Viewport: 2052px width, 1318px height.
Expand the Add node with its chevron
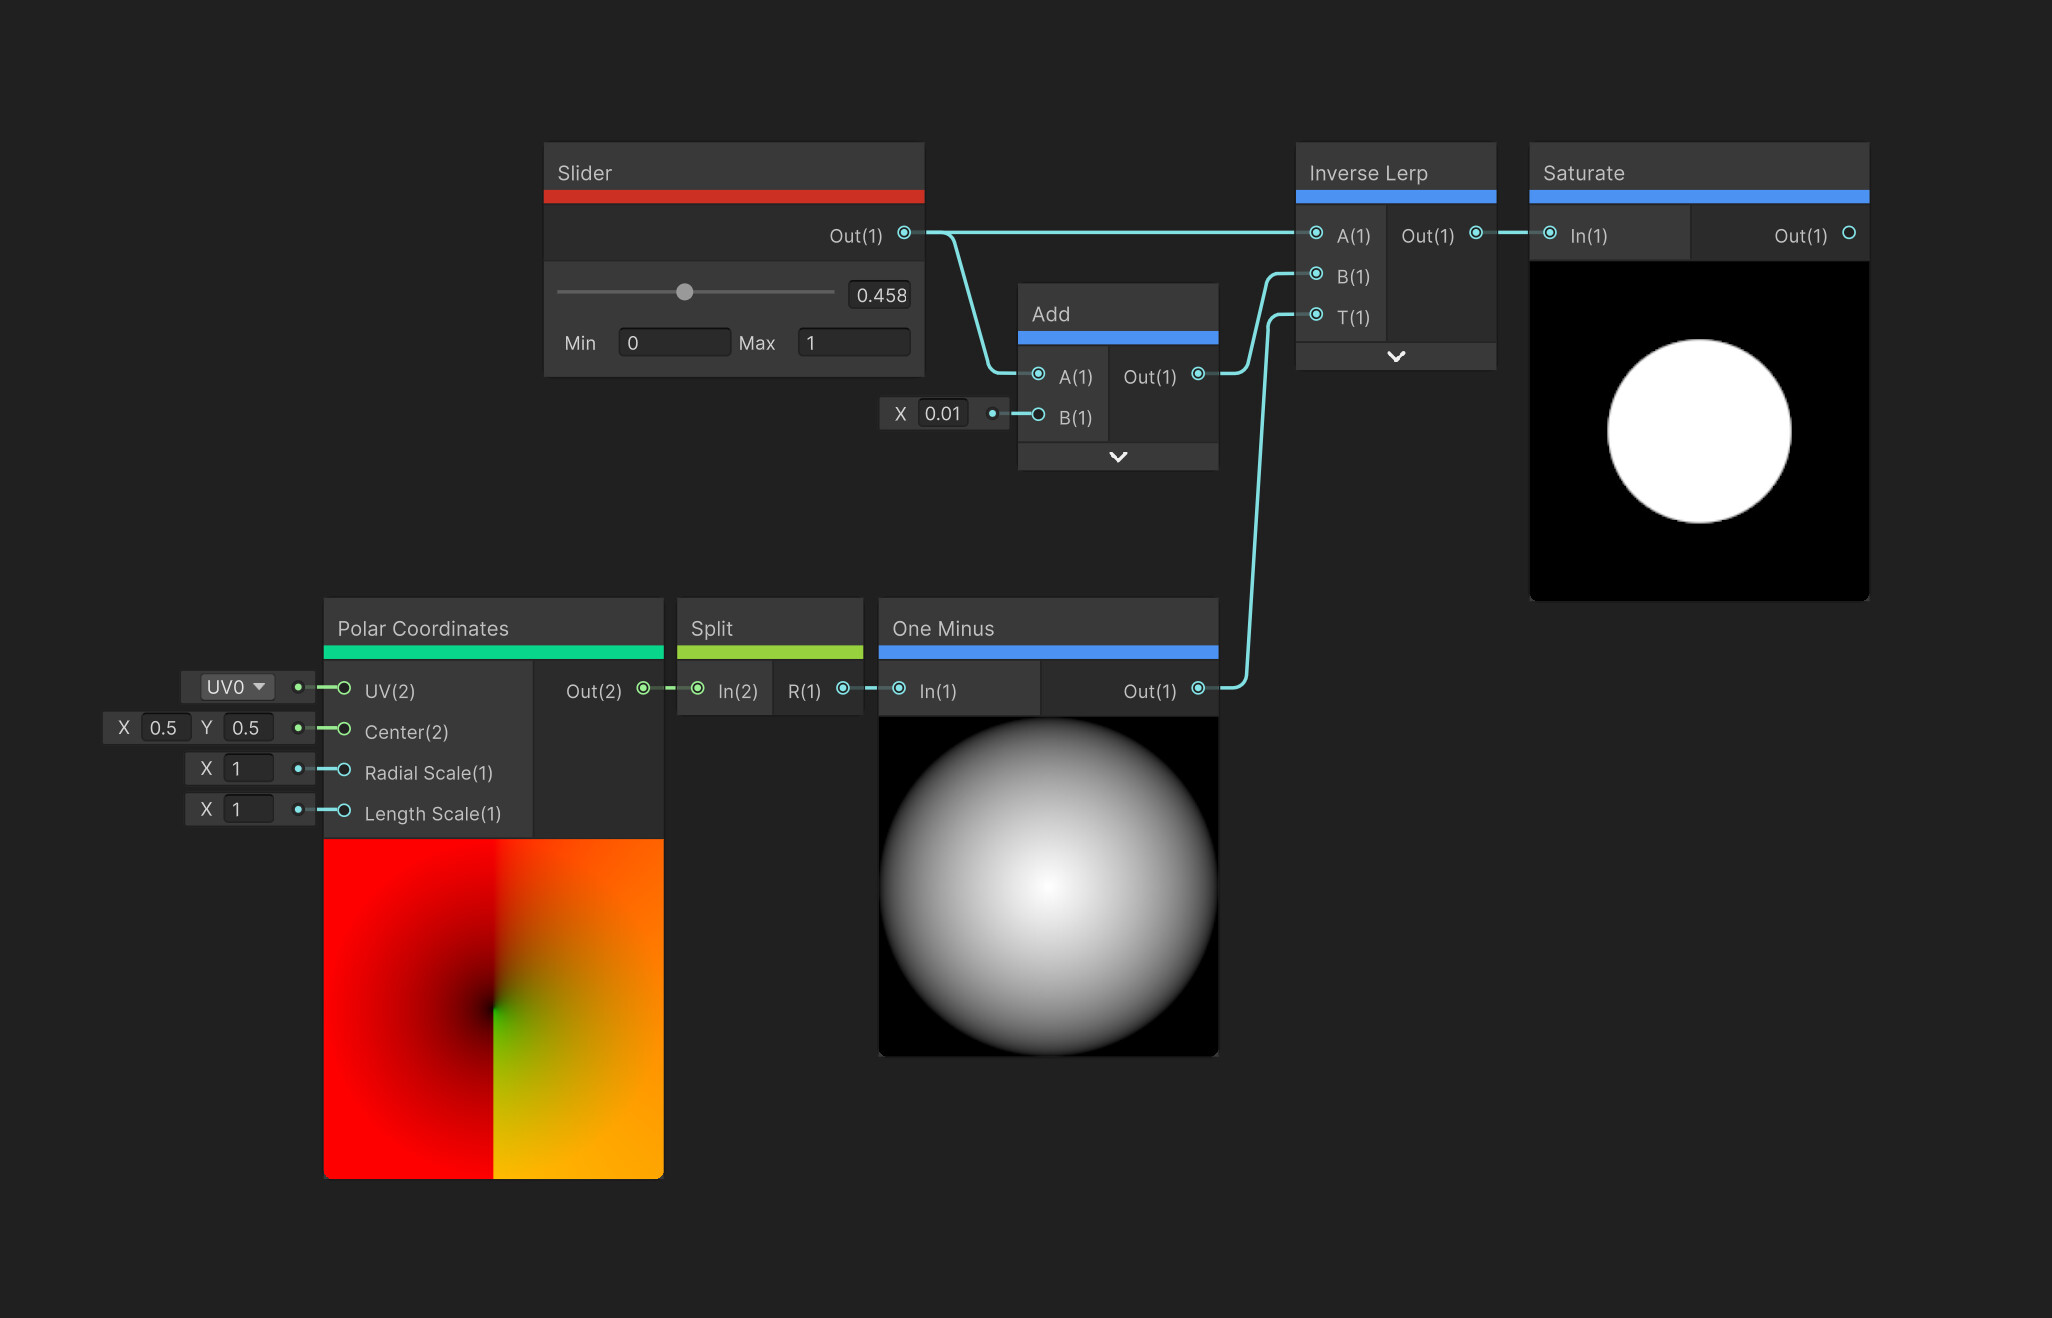click(x=1117, y=456)
